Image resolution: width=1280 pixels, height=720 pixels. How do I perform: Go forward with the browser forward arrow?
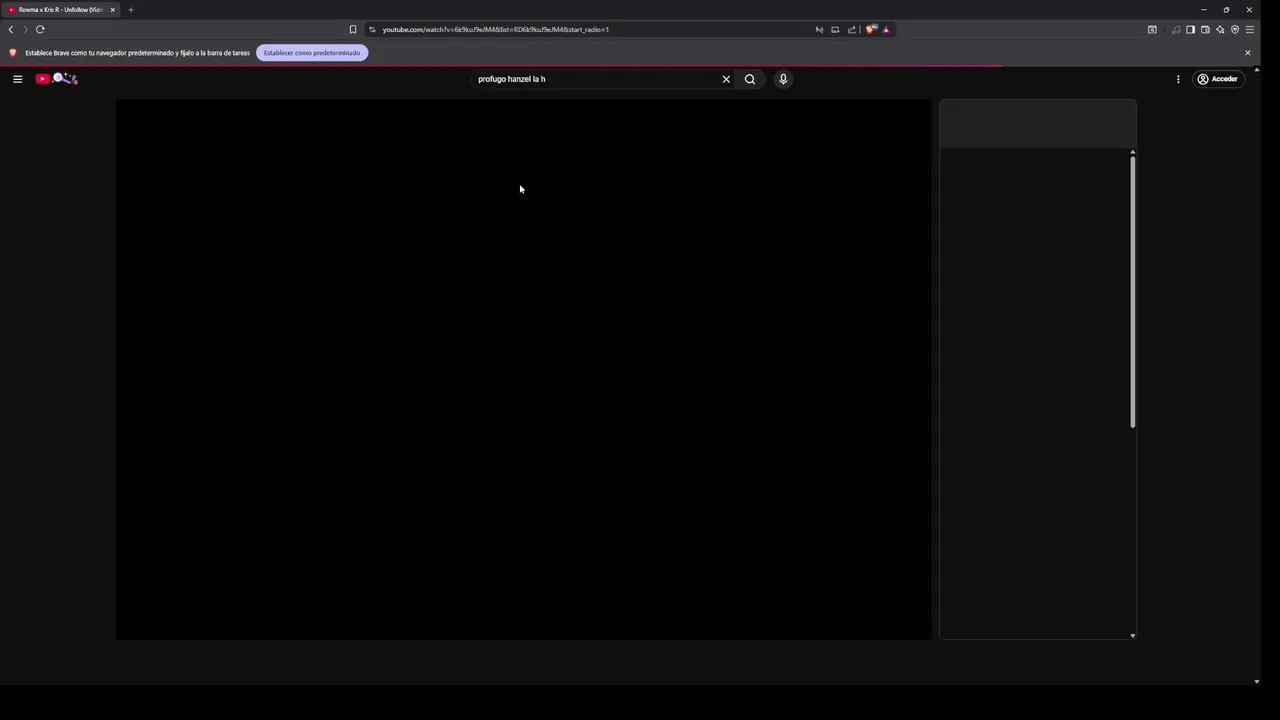click(x=25, y=29)
